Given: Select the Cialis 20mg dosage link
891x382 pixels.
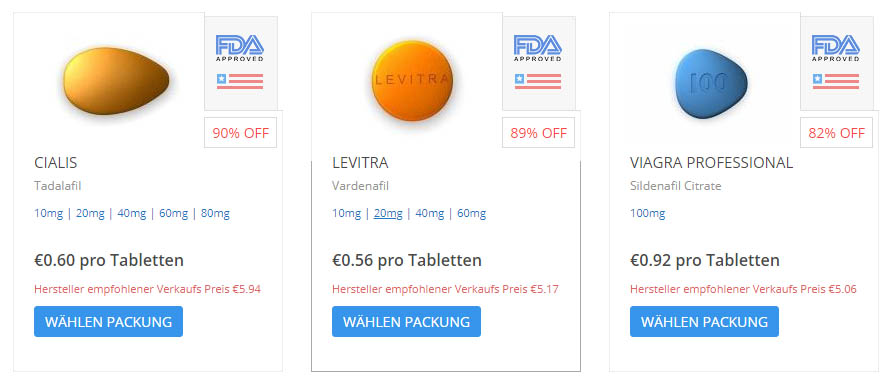Looking at the screenshot, I should (90, 214).
